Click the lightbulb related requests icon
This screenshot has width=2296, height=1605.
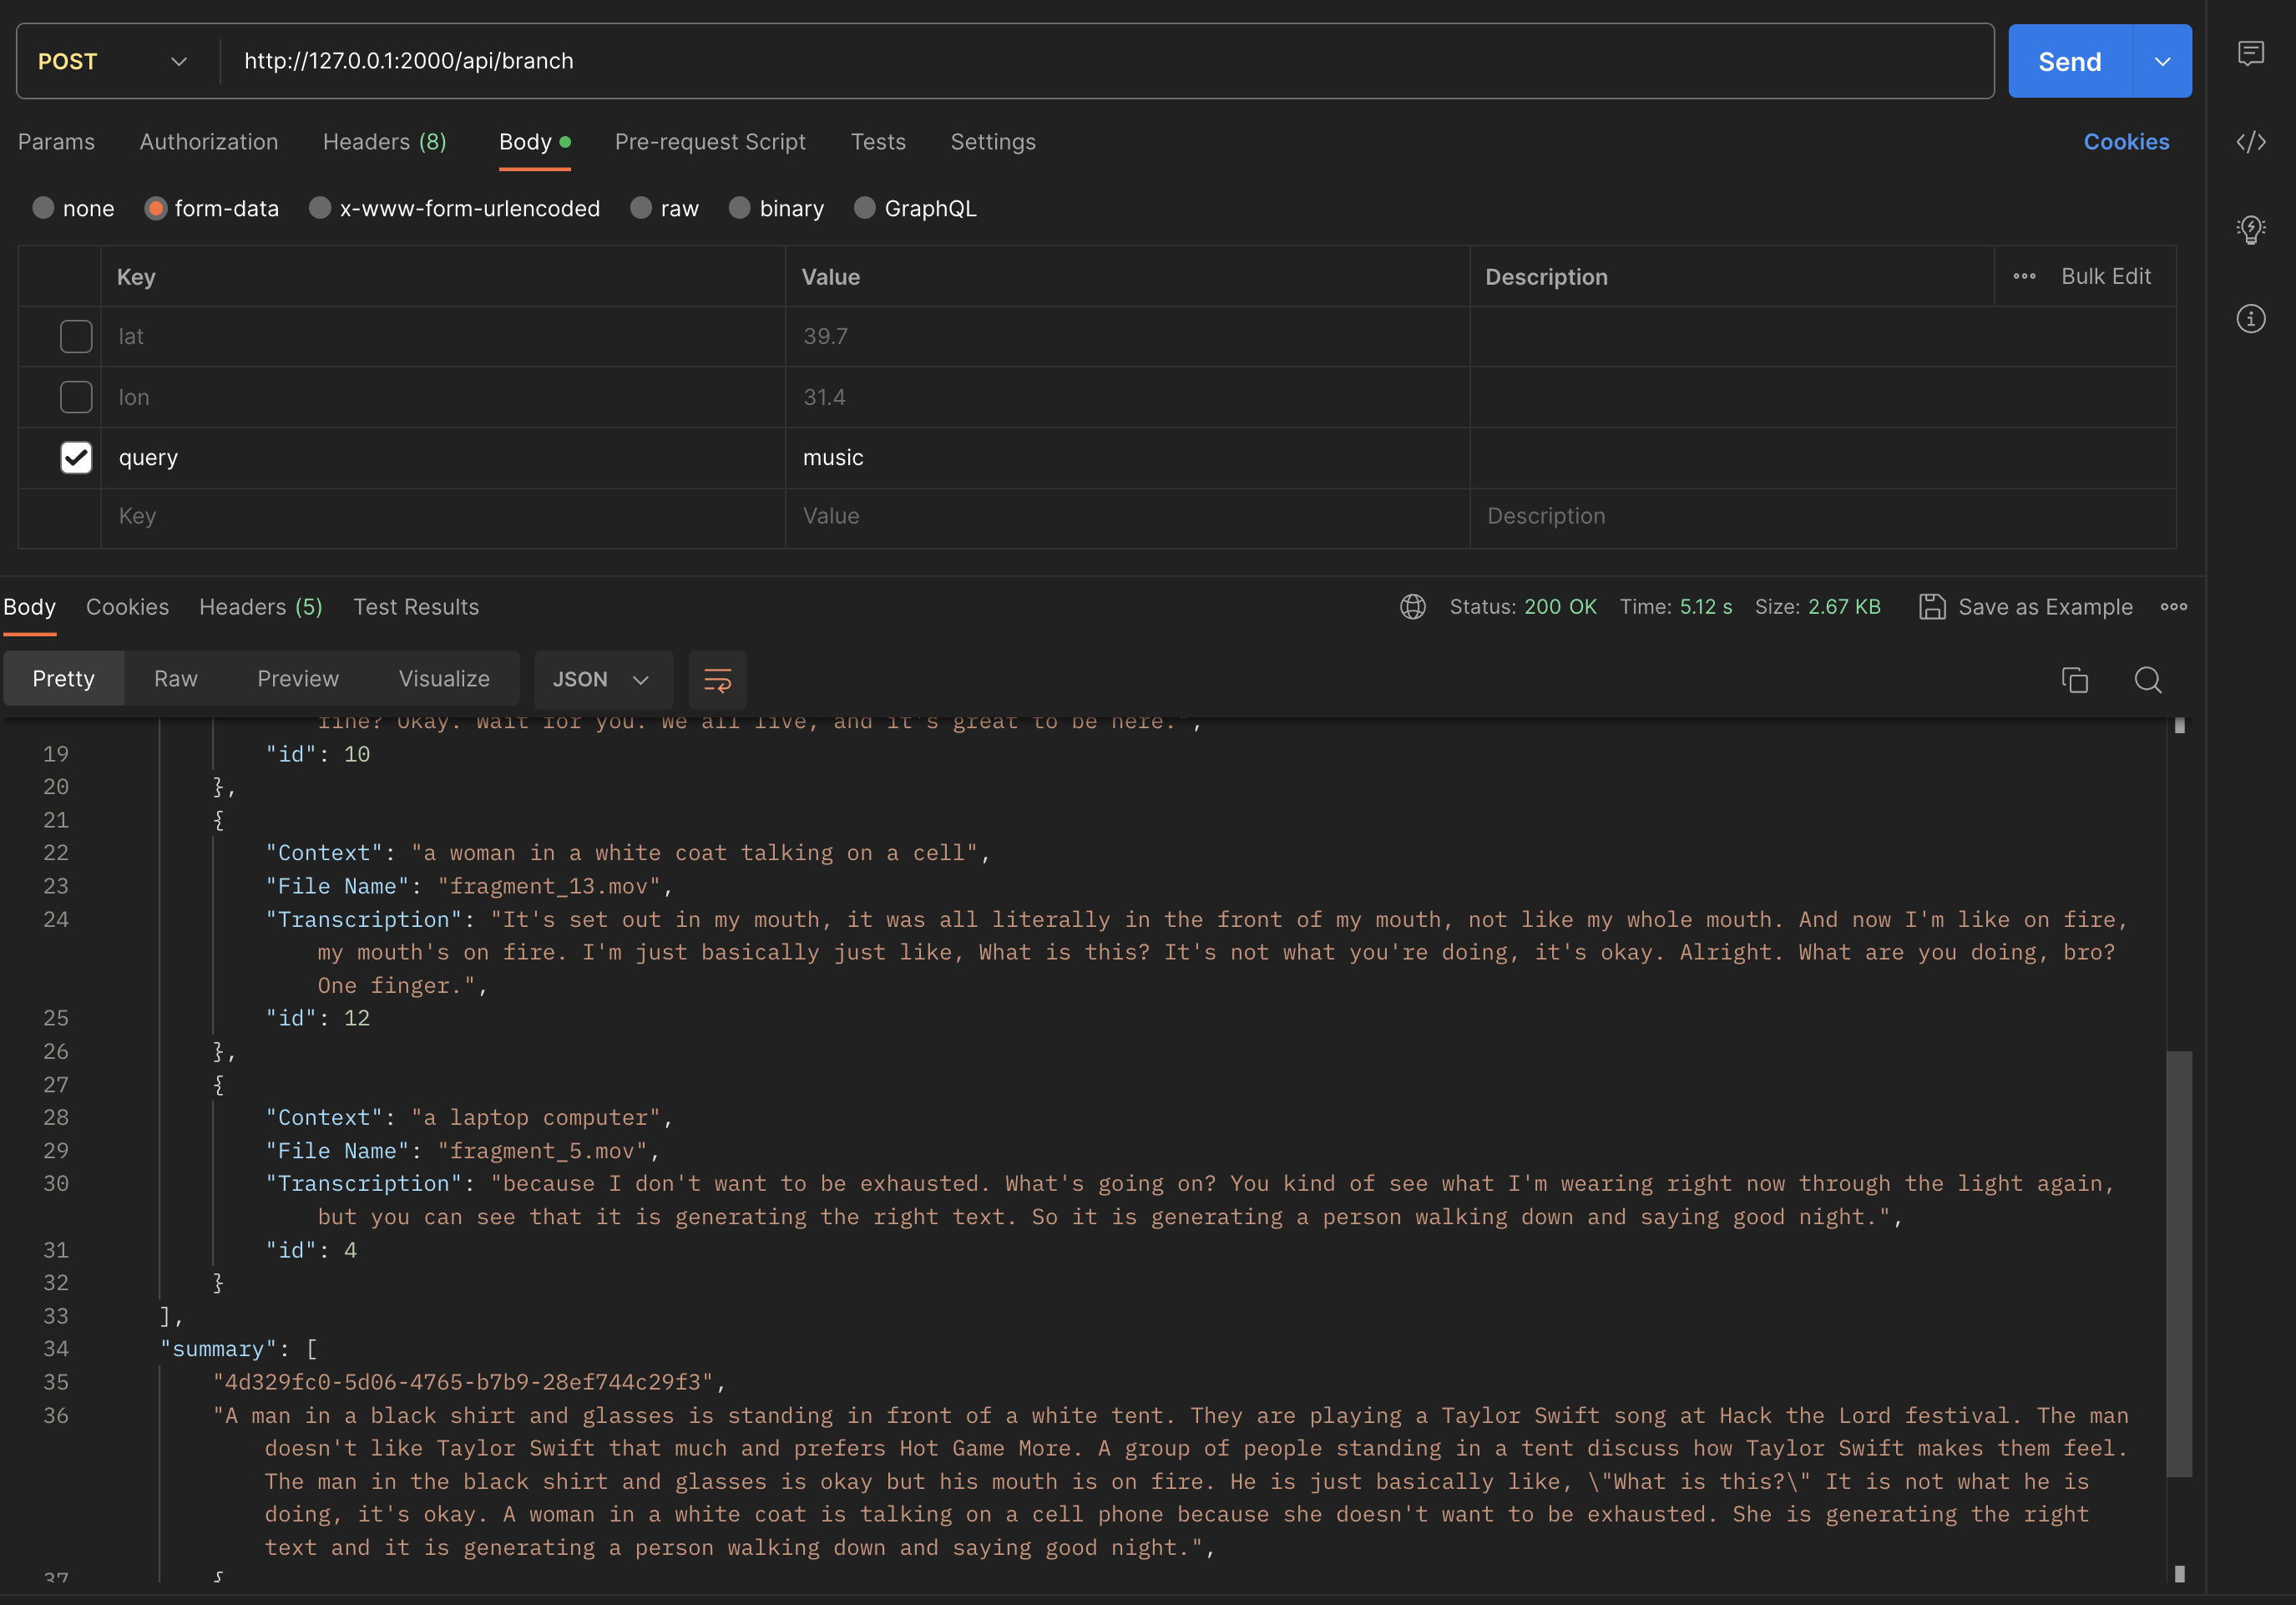pyautogui.click(x=2250, y=230)
